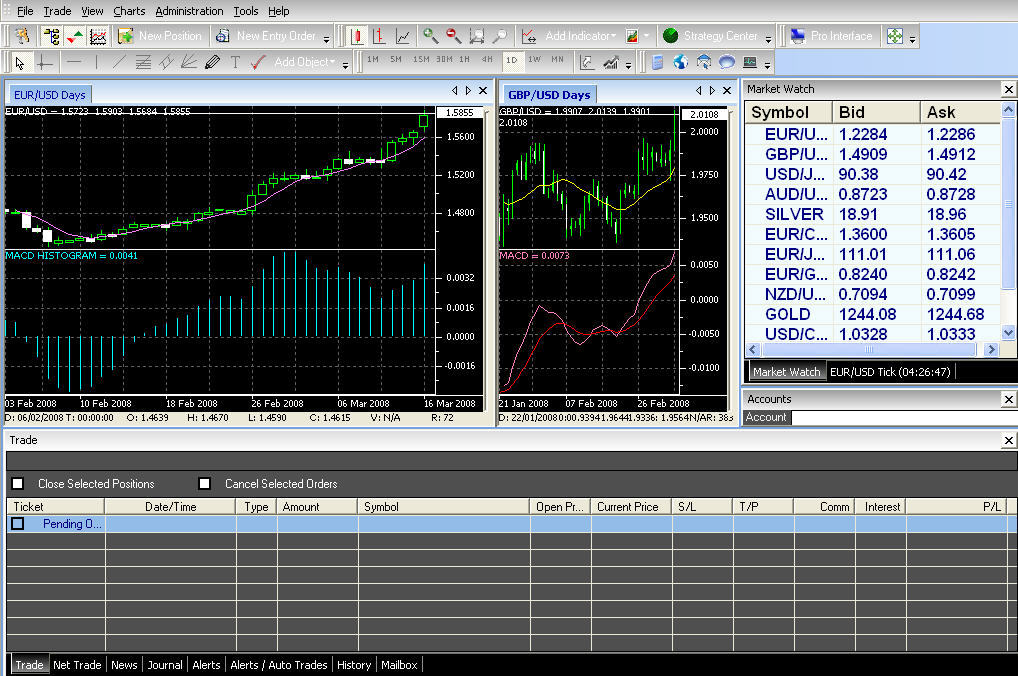1018x676 pixels.
Task: Select the line chart type icon
Action: 403,36
